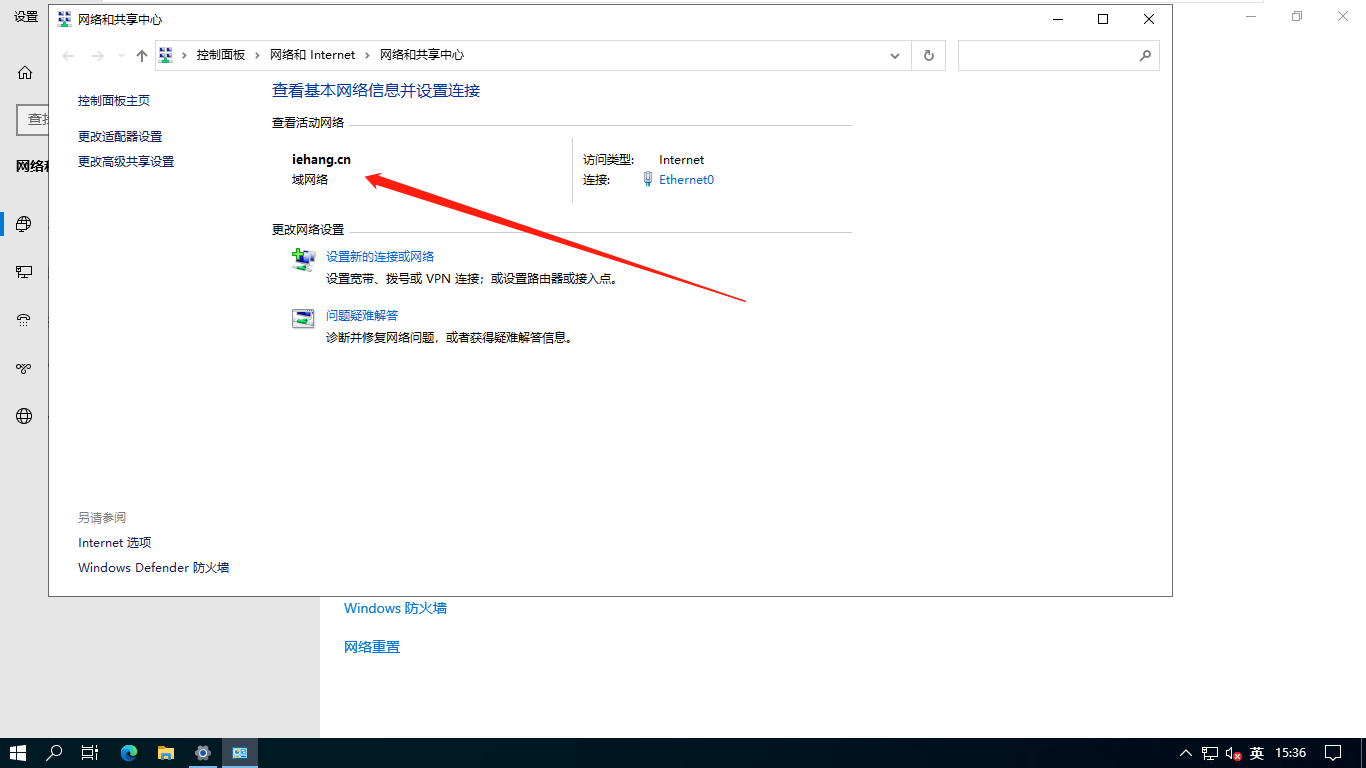The height and width of the screenshot is (768, 1366).
Task: Open the Ethernet0 connection link
Action: pyautogui.click(x=686, y=180)
